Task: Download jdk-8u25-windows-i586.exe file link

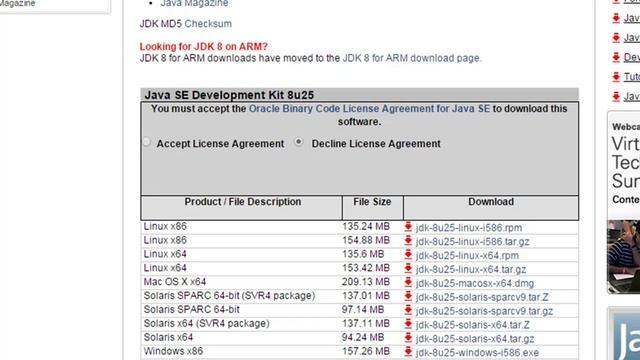Action: (x=477, y=353)
